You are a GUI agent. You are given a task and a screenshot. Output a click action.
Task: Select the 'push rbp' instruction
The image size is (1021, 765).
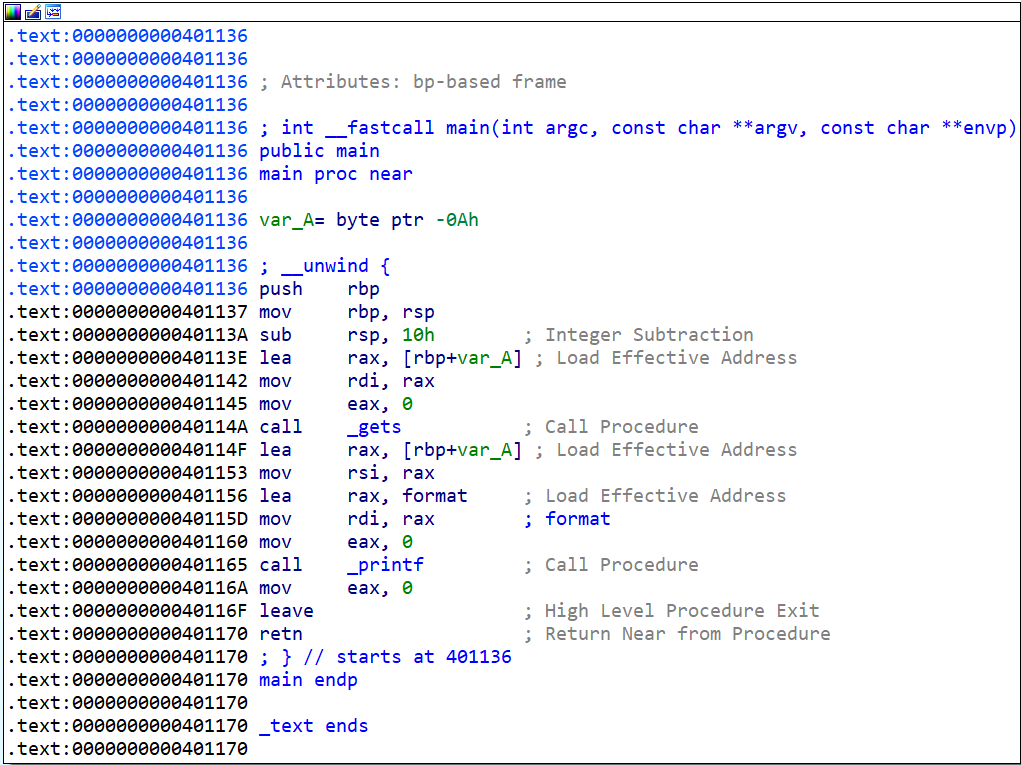[319, 289]
